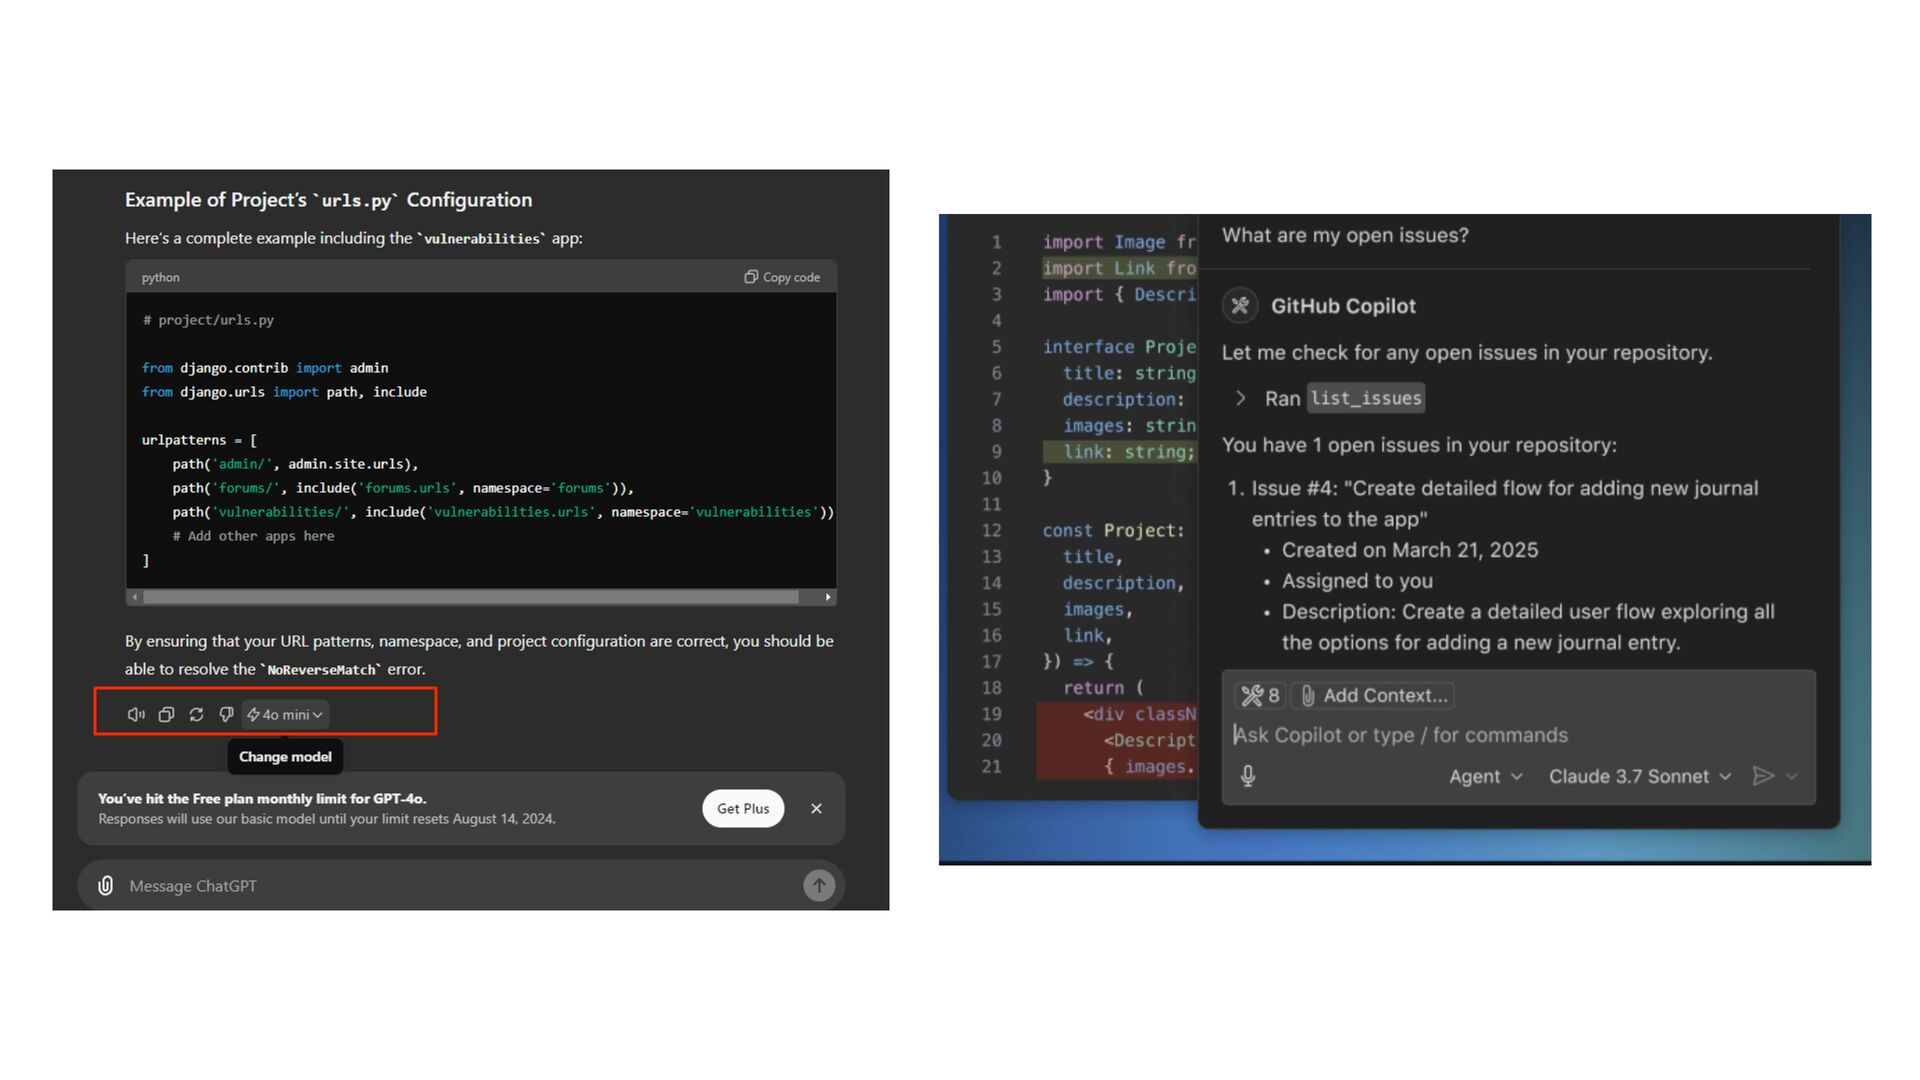Click the Get Plus button
The width and height of the screenshot is (1920, 1080).
pyautogui.click(x=743, y=808)
